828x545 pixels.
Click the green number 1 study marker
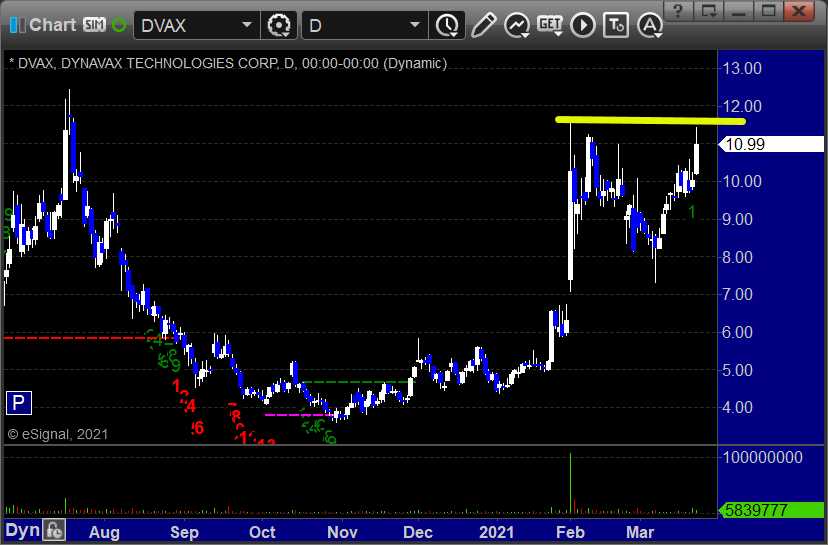point(692,212)
